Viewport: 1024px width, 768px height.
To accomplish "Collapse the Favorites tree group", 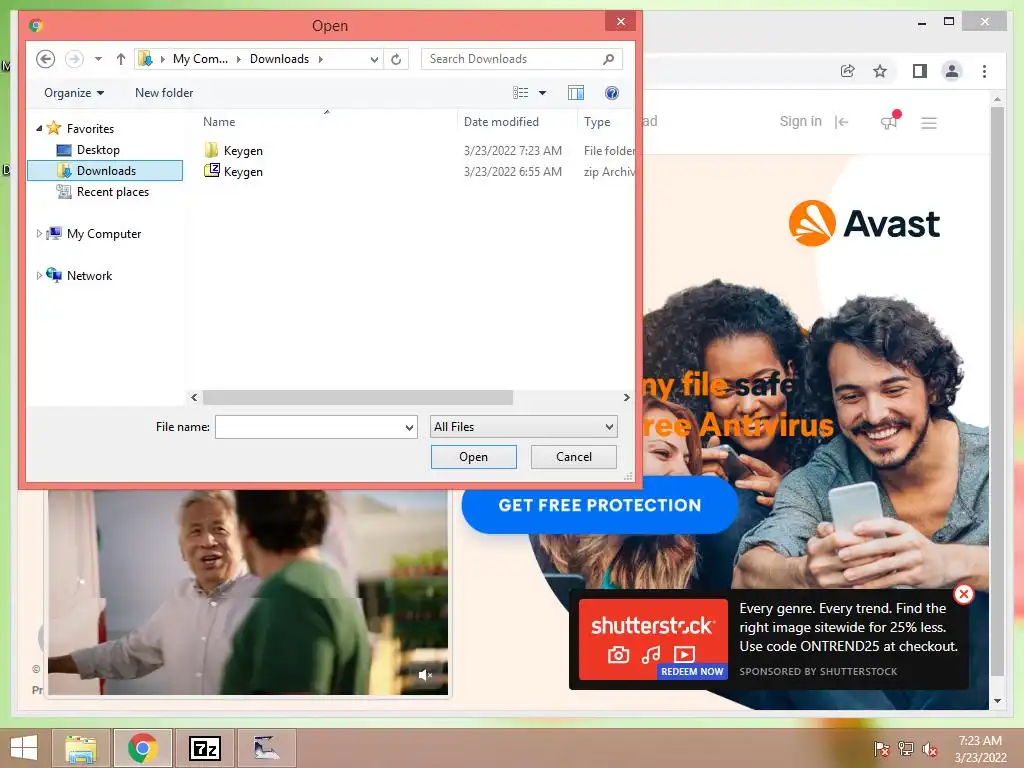I will 39,129.
